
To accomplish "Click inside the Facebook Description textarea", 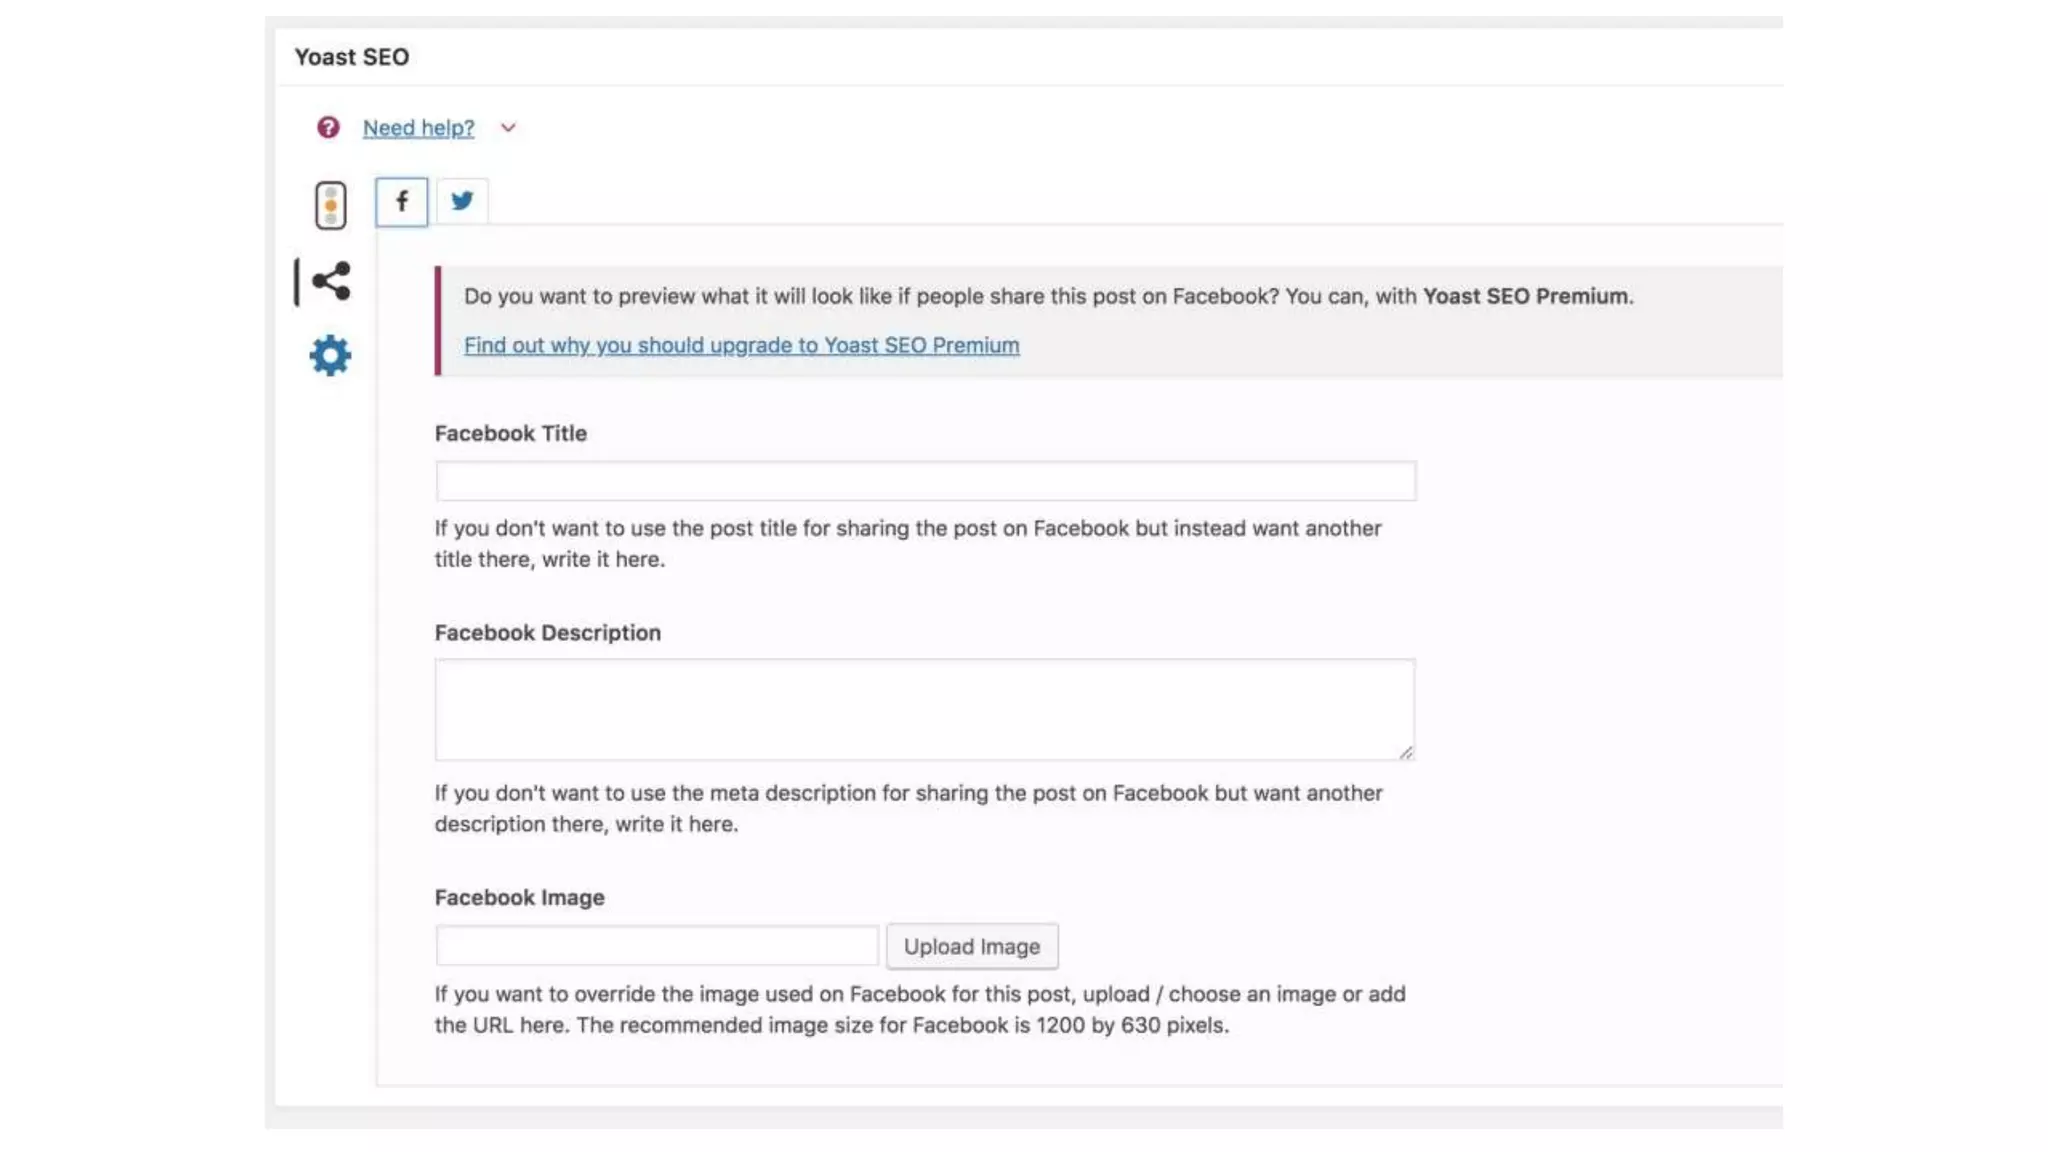I will click(924, 708).
